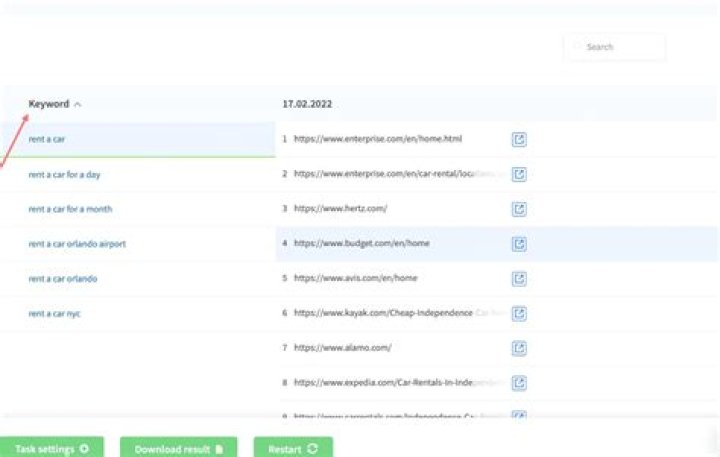Click URL https://www.enterprise.com/en/home.html
The height and width of the screenshot is (457, 720).
(x=378, y=139)
